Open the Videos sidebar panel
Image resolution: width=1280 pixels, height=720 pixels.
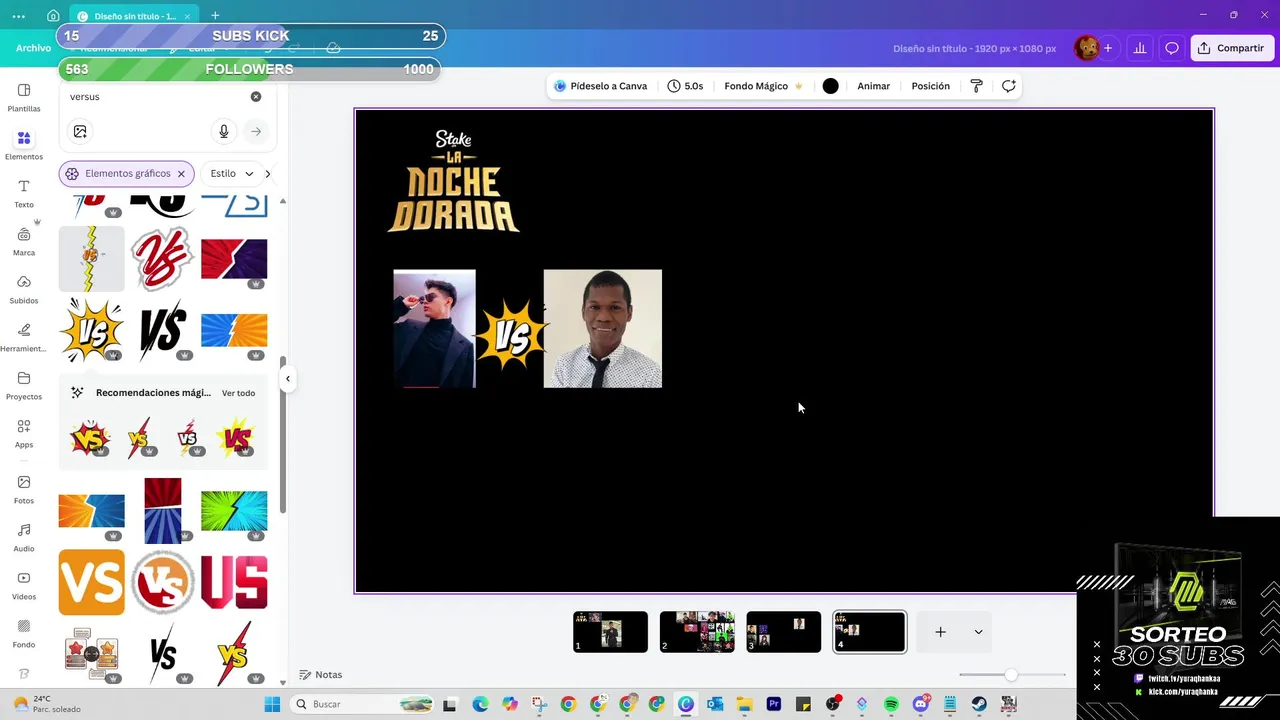click(24, 585)
